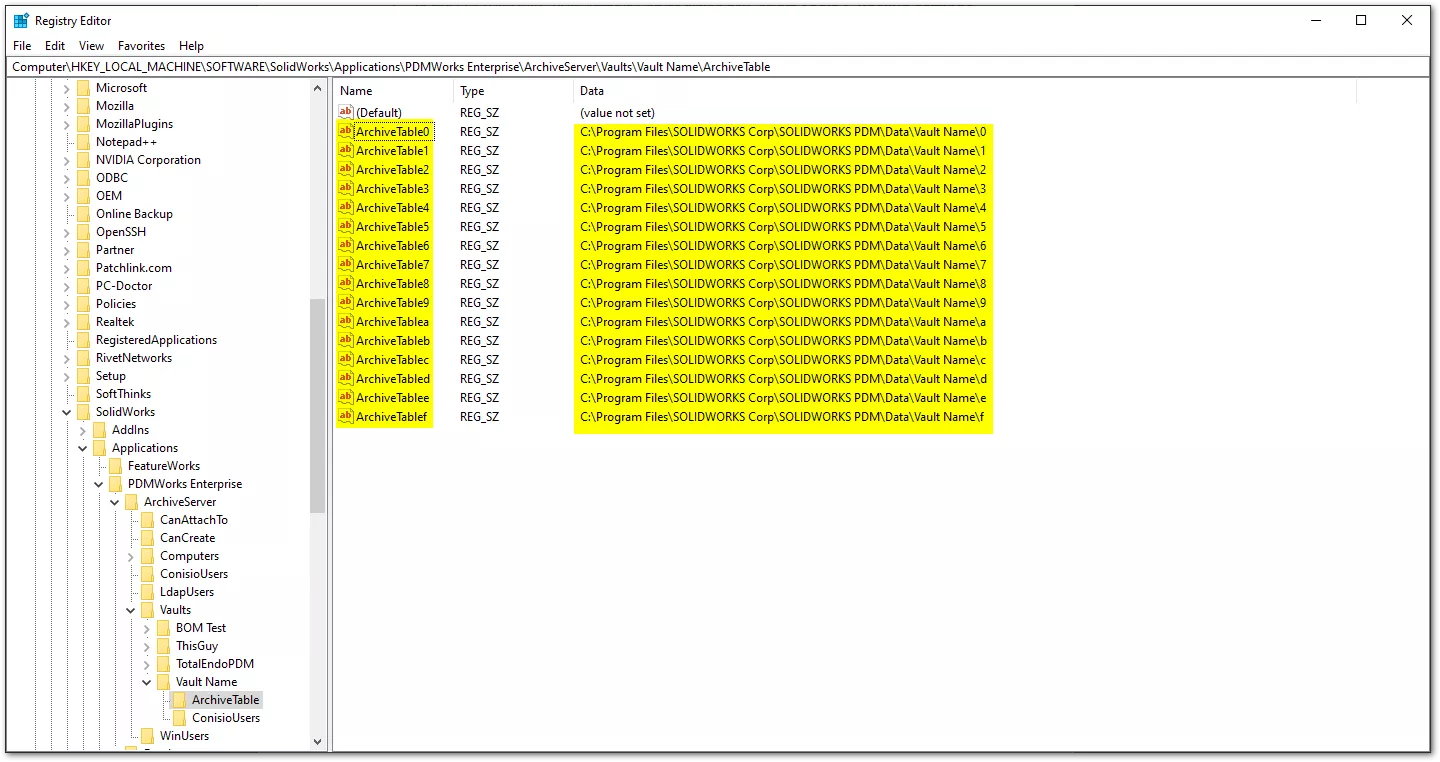This screenshot has width=1440, height=762.
Task: Click the tree pane vertical scrollbar thumb
Action: [x=318, y=405]
